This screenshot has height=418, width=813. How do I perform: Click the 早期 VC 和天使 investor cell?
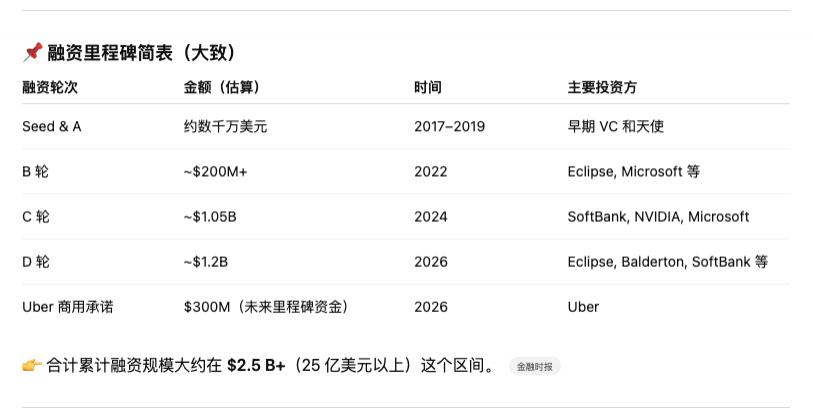click(x=615, y=127)
